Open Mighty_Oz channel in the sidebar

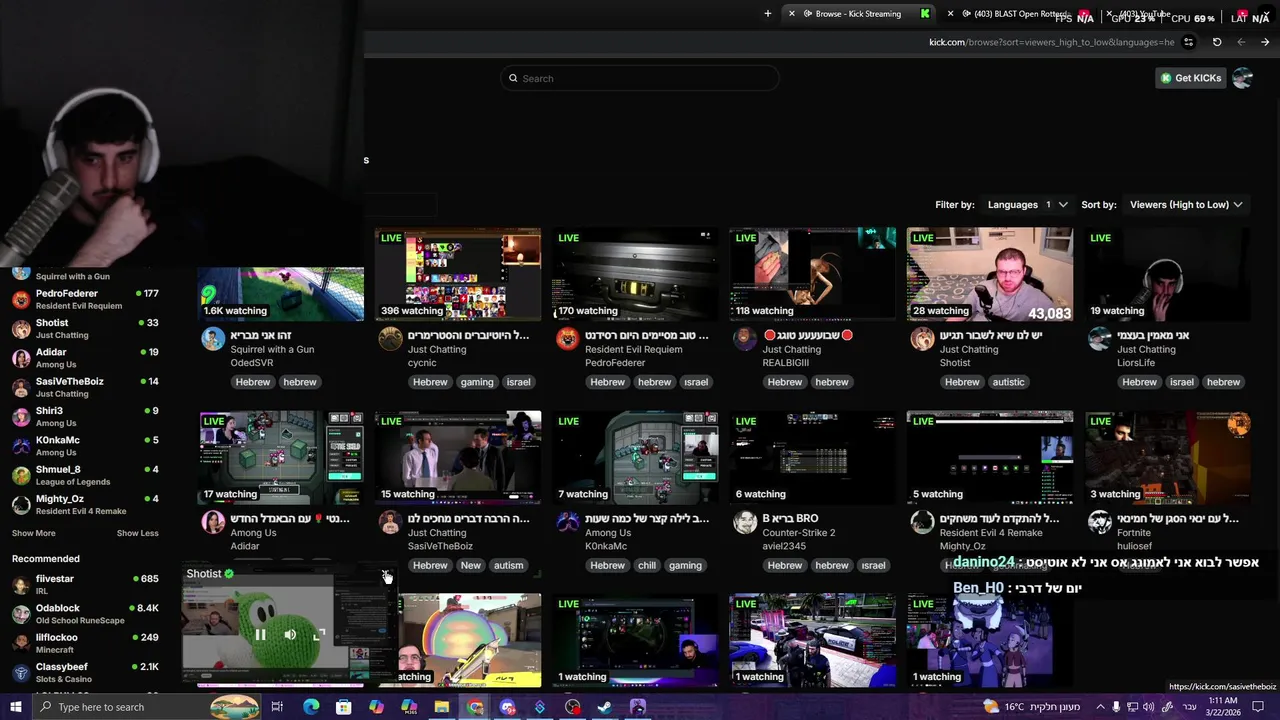pos(85,504)
